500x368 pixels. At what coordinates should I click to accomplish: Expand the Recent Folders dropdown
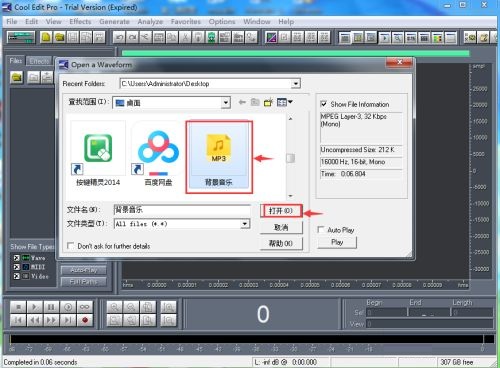[295, 83]
